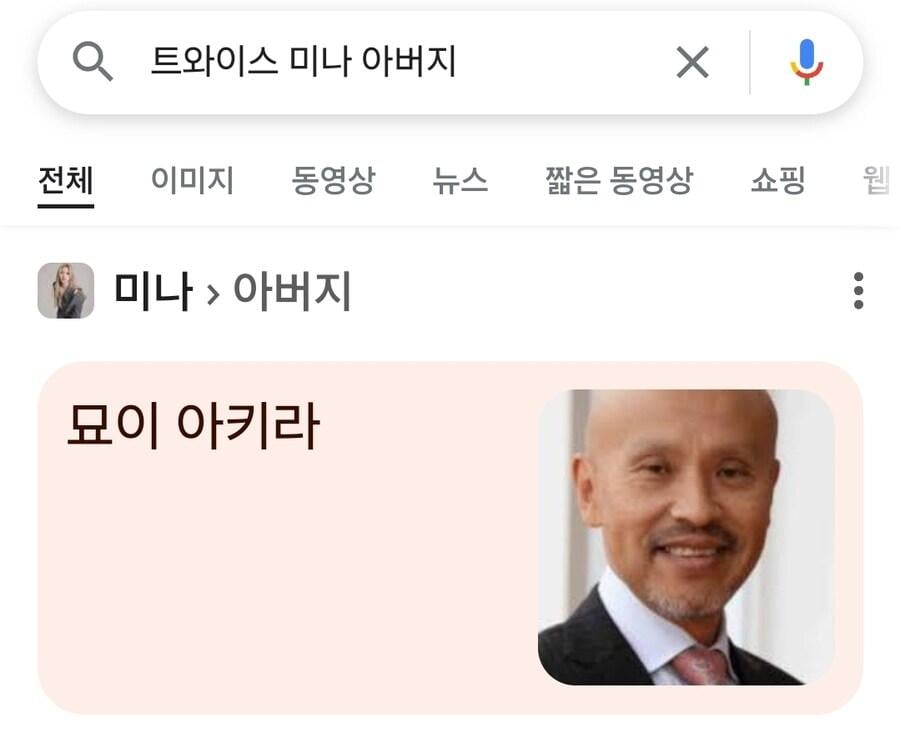Switch to the 쇼핑 tab
Image resolution: width=900 pixels, height=738 pixels.
point(778,181)
